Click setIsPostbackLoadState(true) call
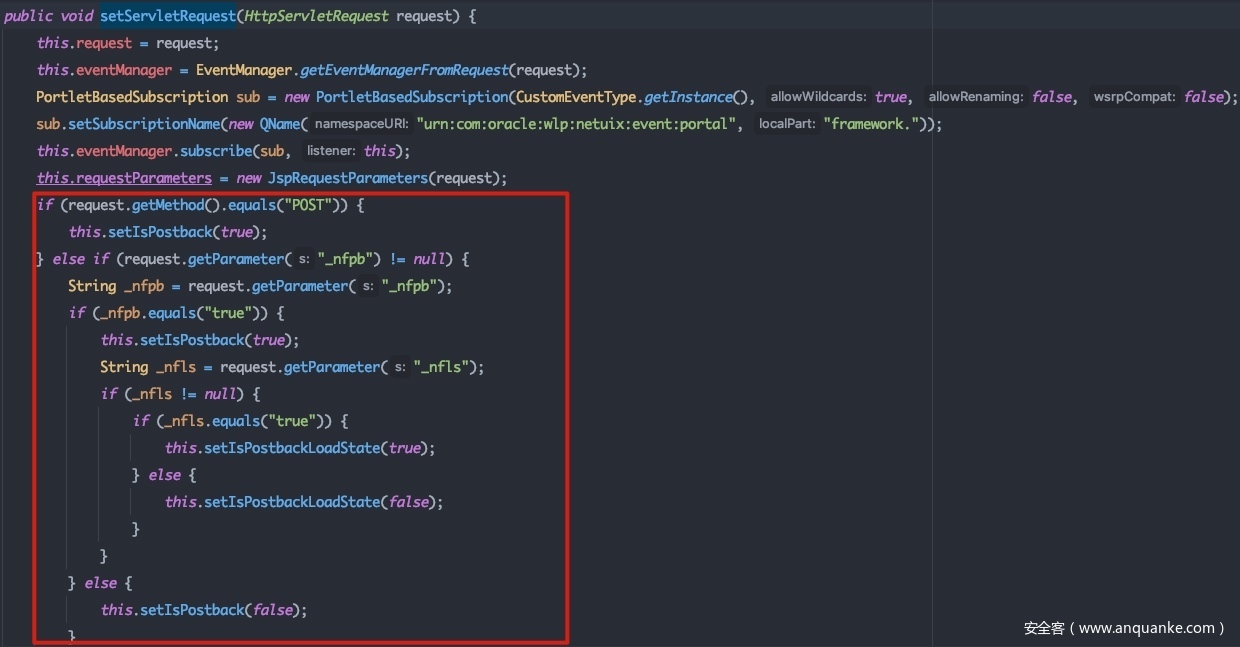The image size is (1240, 647). (x=300, y=448)
